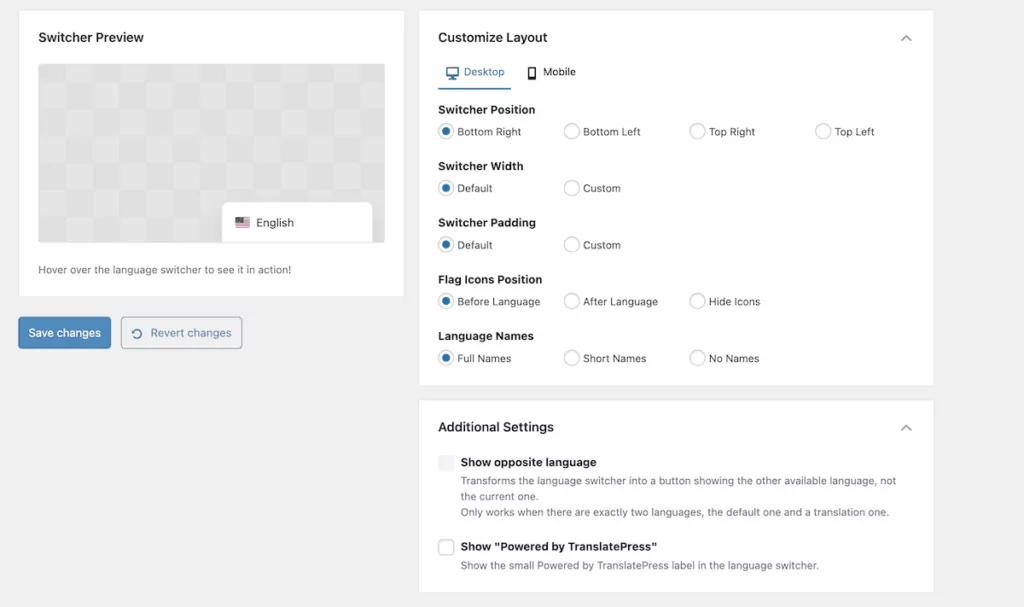
Task: Choose Top Left switcher position
Action: pos(822,131)
